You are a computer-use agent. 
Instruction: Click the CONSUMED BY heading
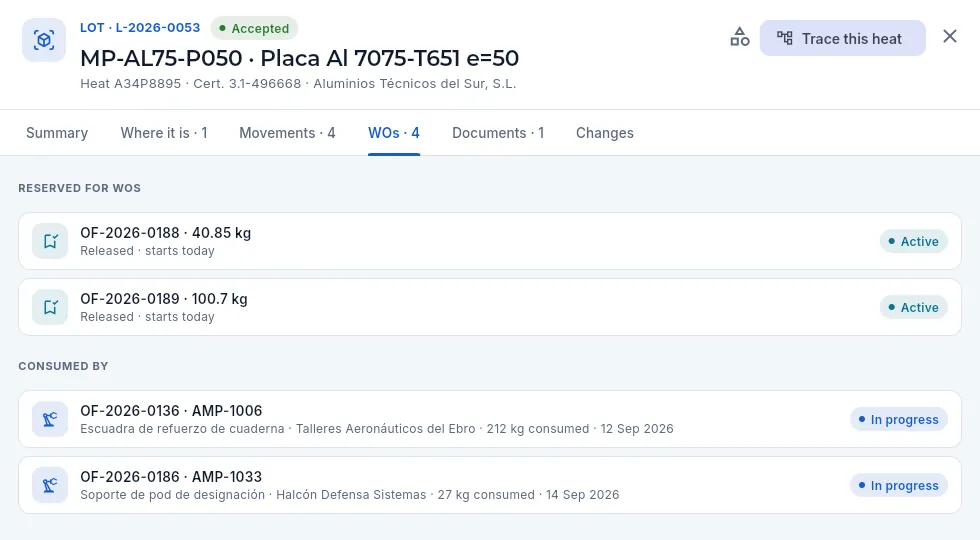[x=63, y=366]
